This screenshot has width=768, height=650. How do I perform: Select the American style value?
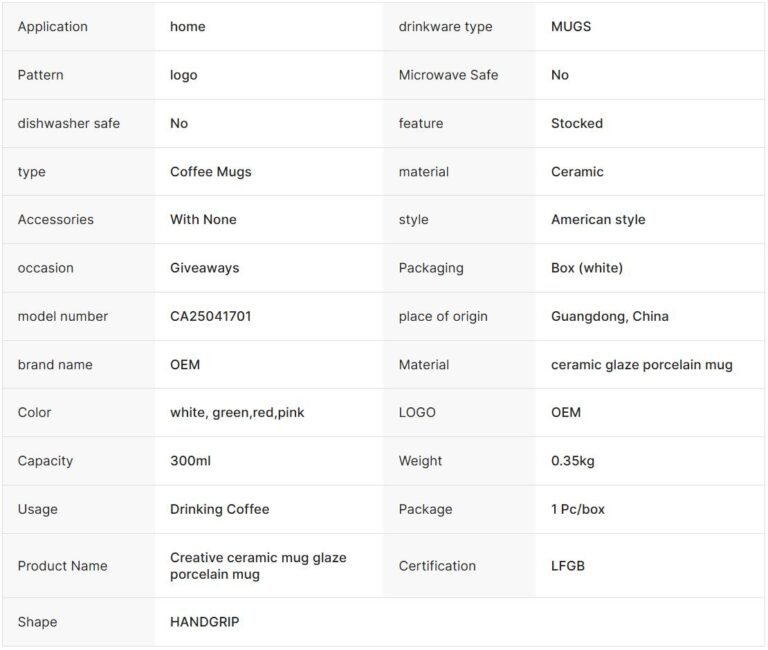coord(598,220)
